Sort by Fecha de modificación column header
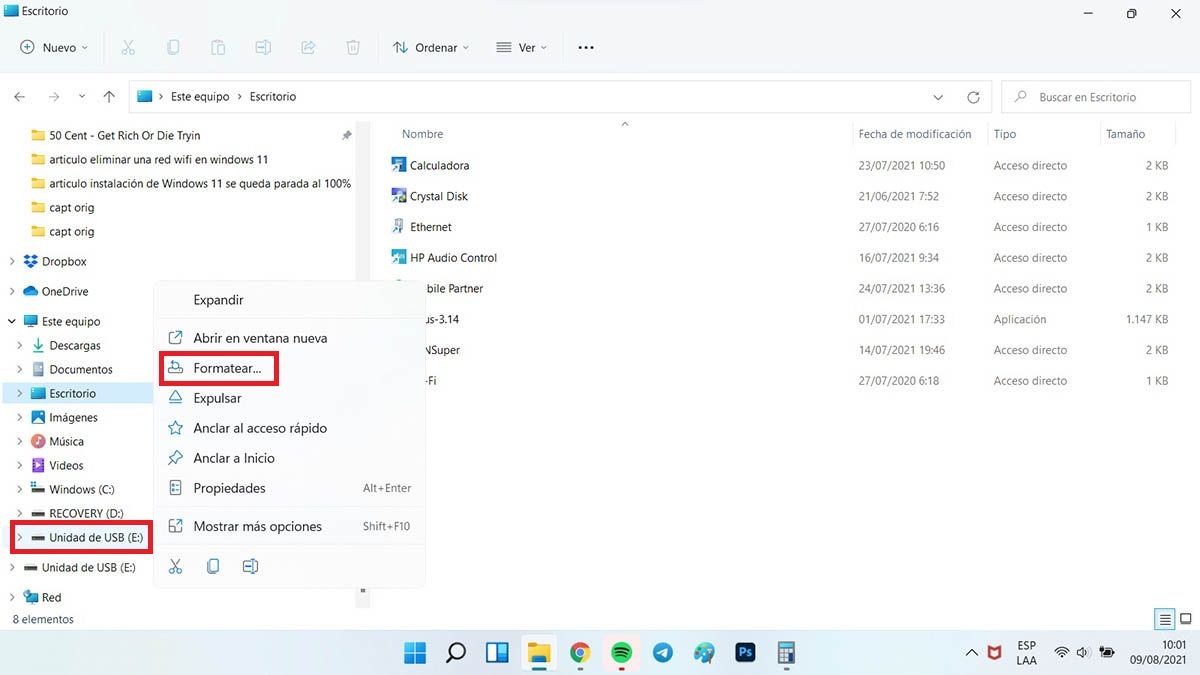Image resolution: width=1200 pixels, height=675 pixels. pos(914,134)
